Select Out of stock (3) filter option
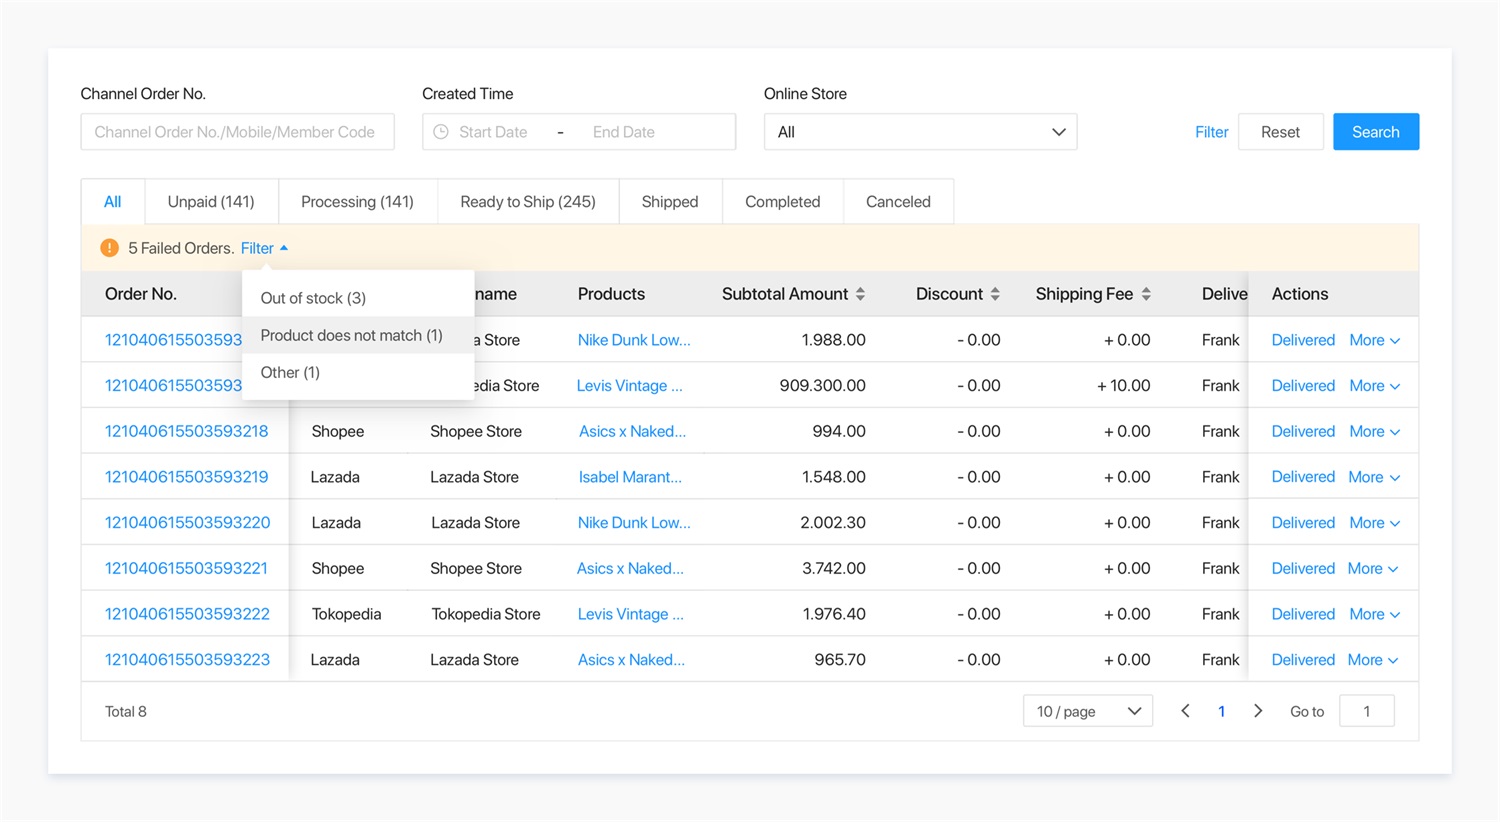Image resolution: width=1500 pixels, height=822 pixels. pos(358,298)
